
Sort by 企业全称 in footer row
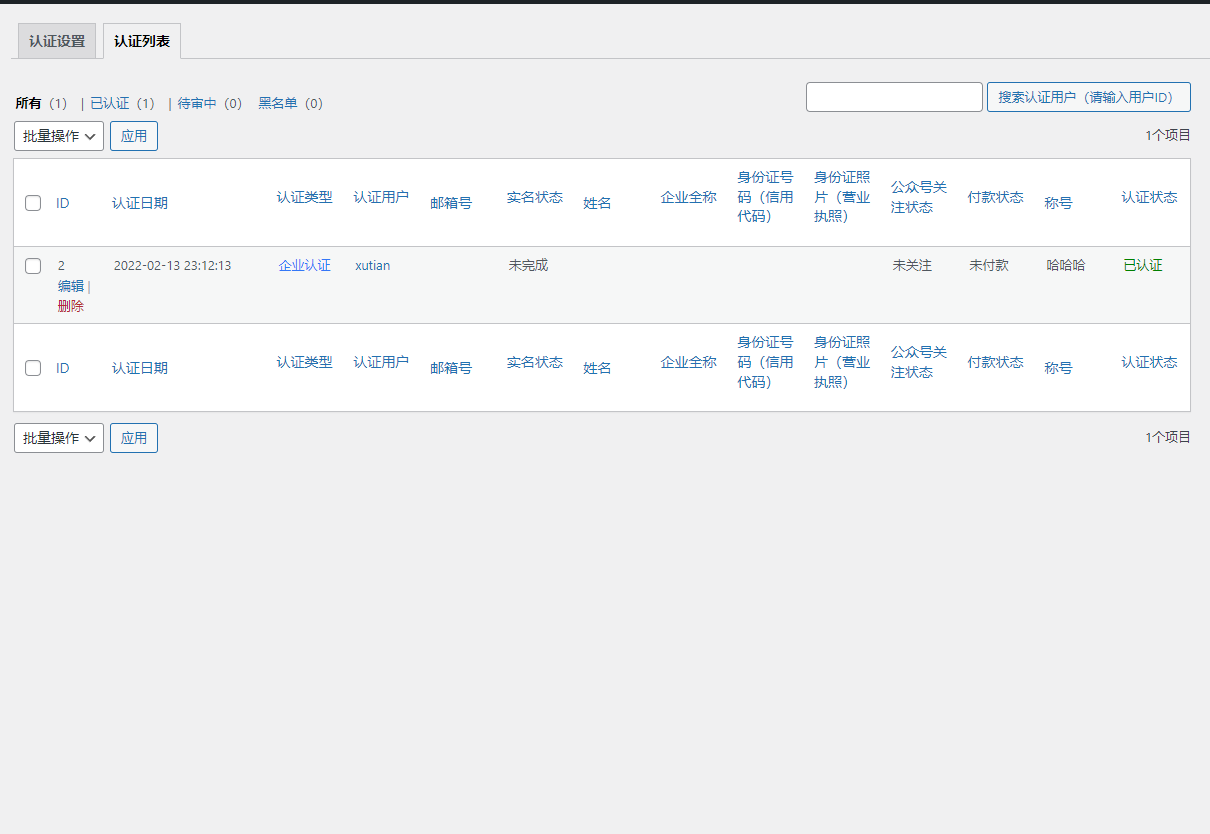689,362
